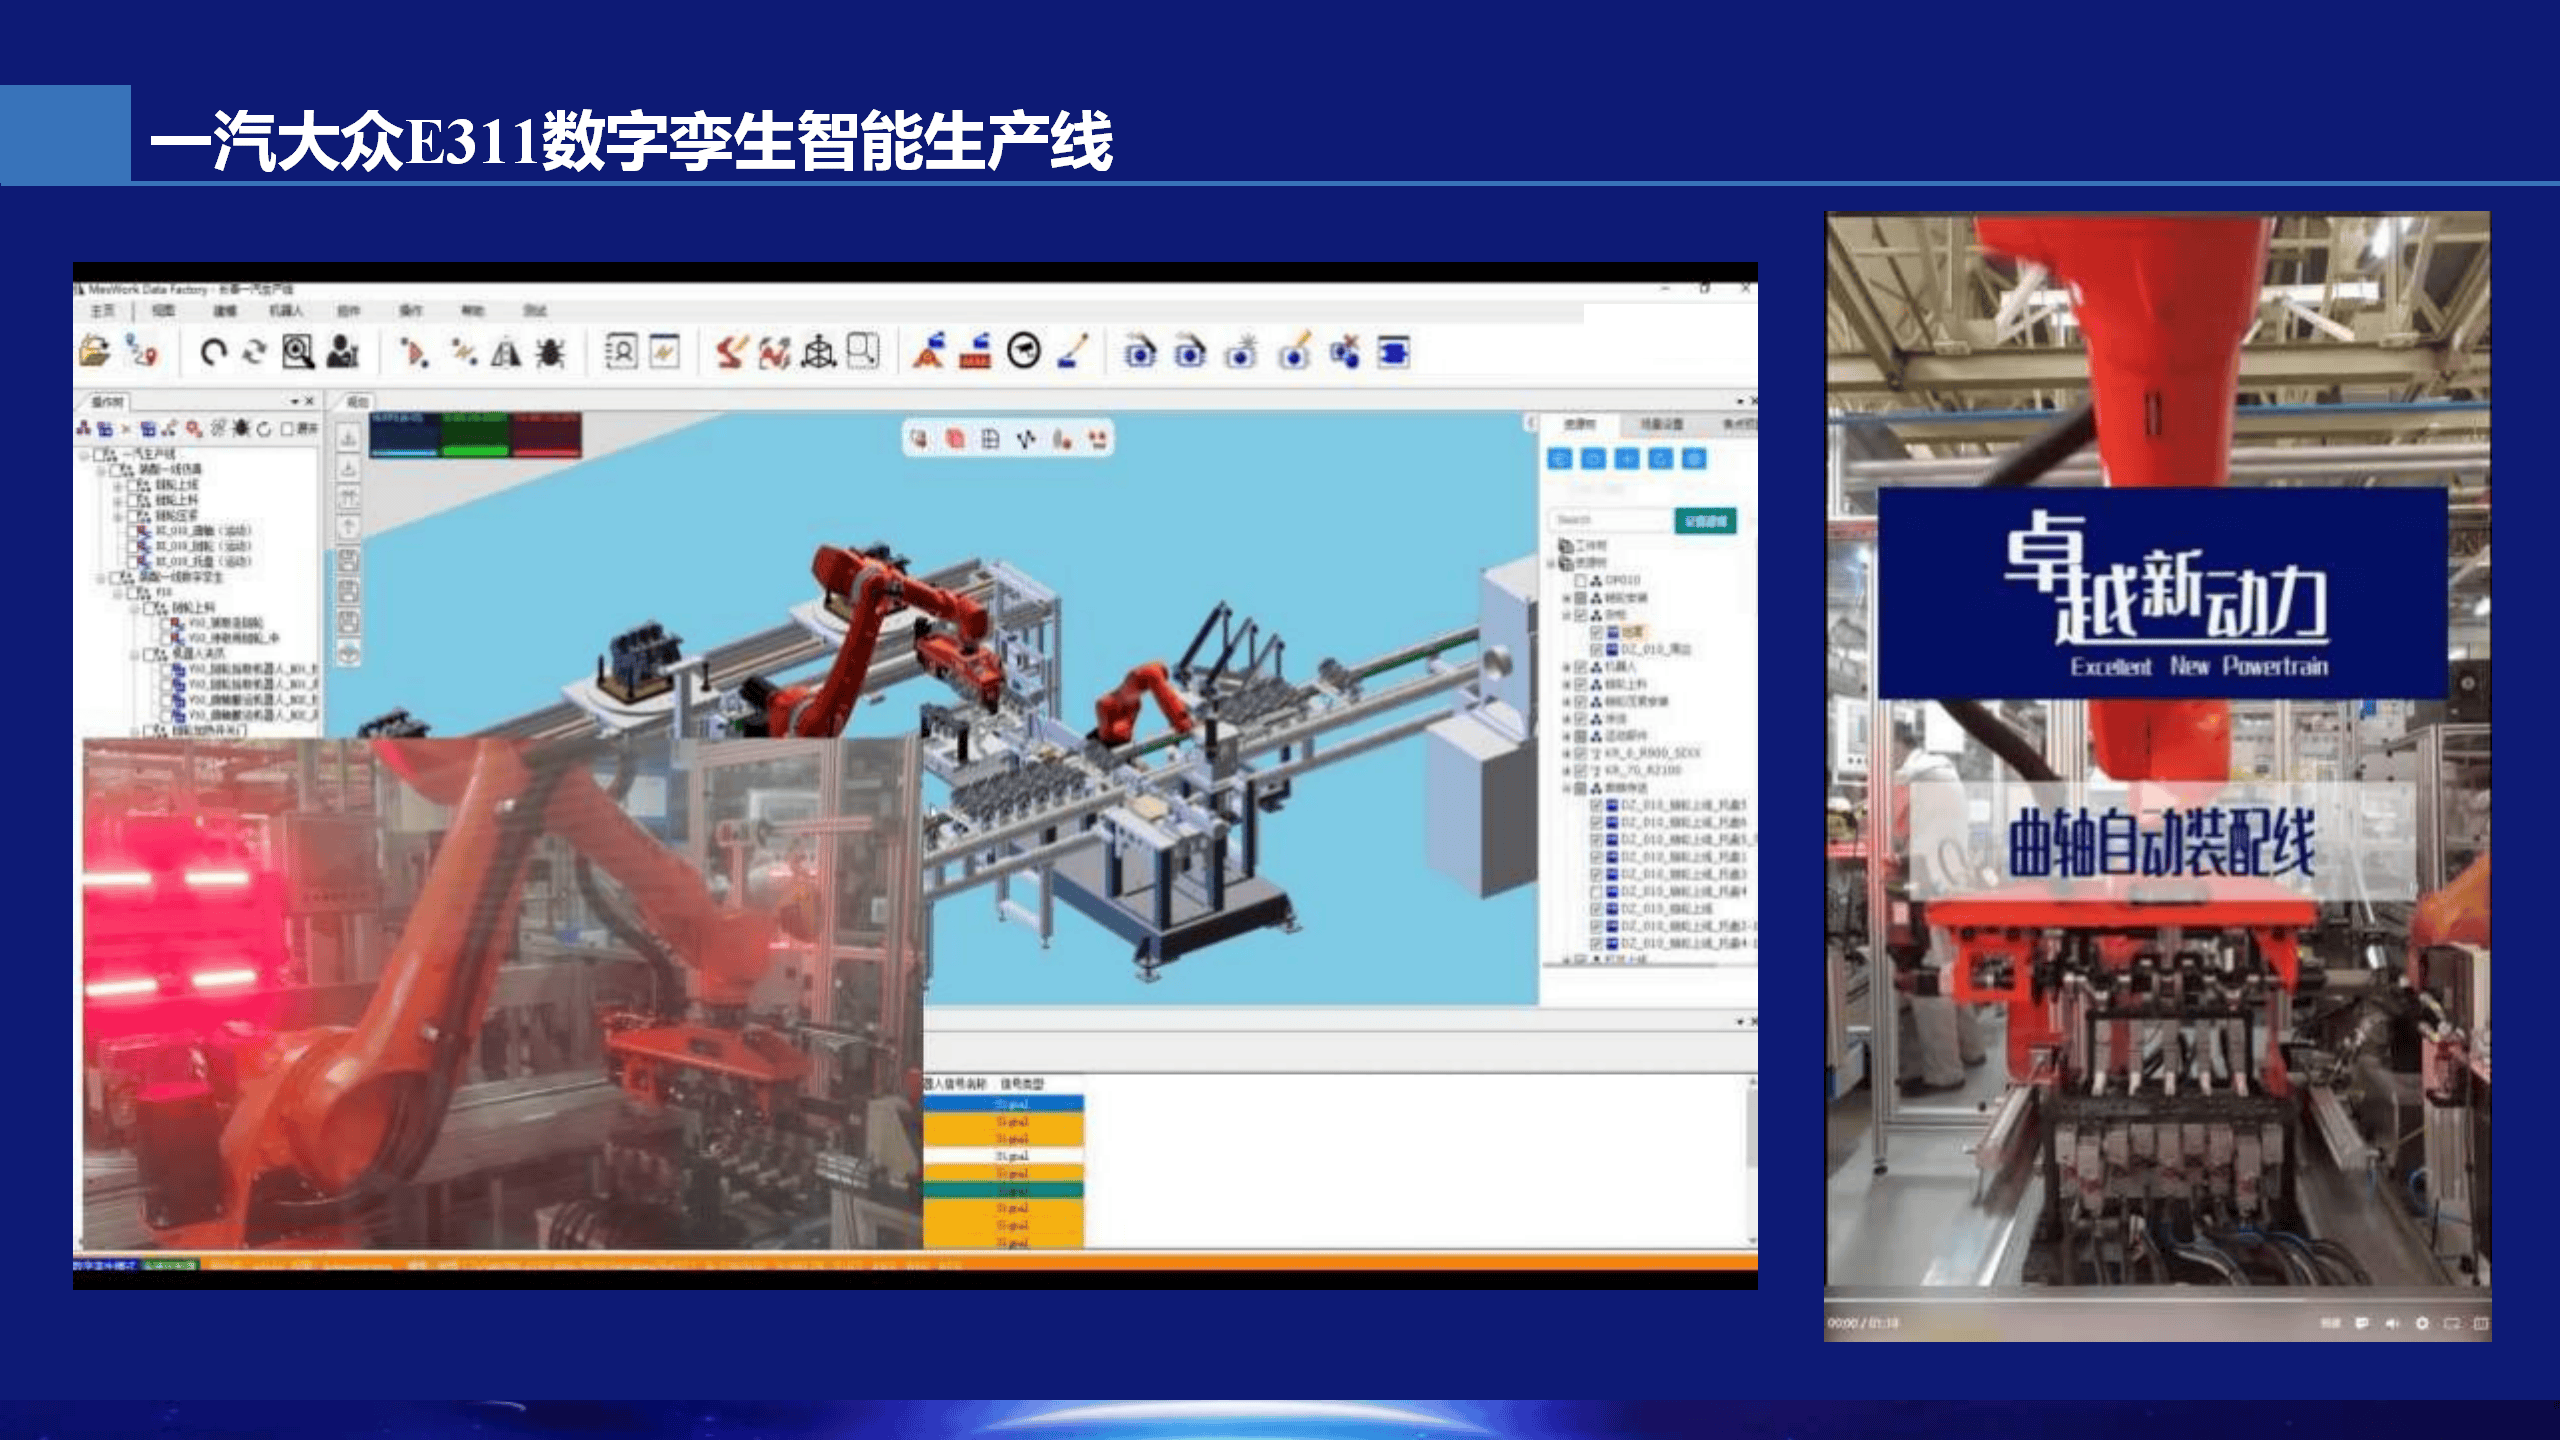Image resolution: width=2560 pixels, height=1440 pixels.
Task: Uncheck the orange-highlighted resource row checkbox
Action: click(x=1597, y=632)
